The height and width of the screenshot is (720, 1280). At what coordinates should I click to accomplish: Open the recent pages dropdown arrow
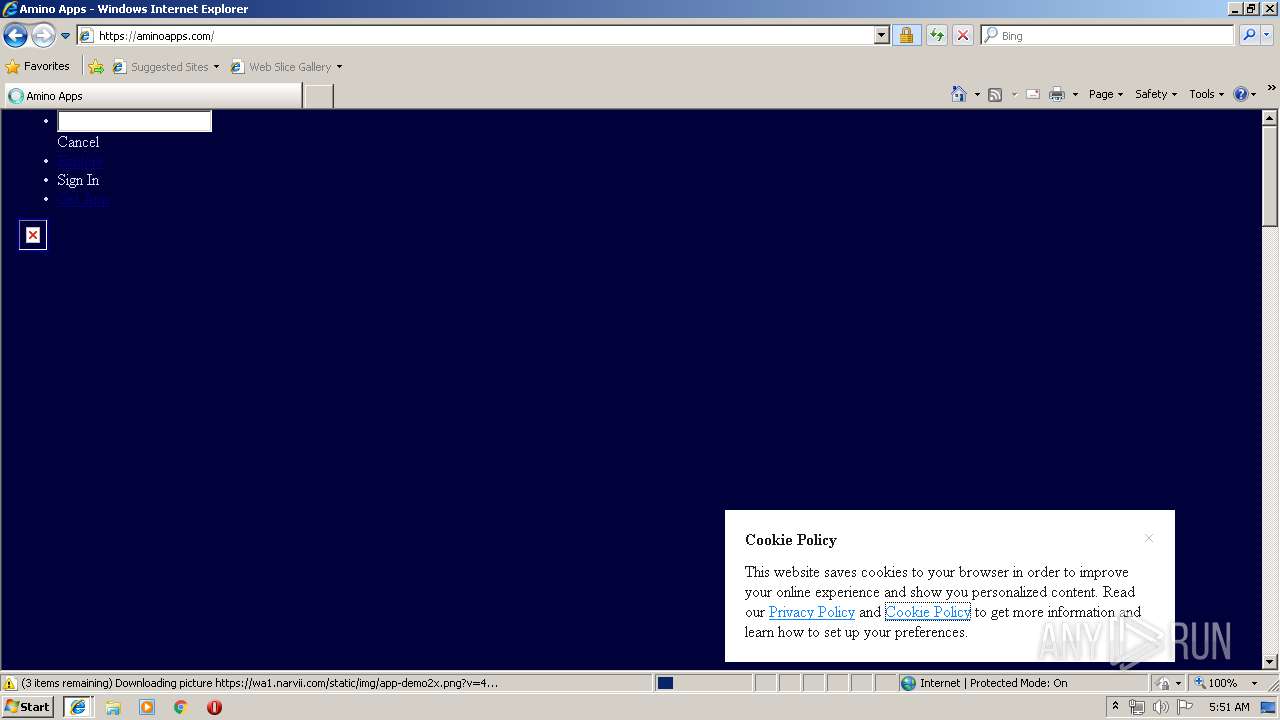click(x=66, y=36)
